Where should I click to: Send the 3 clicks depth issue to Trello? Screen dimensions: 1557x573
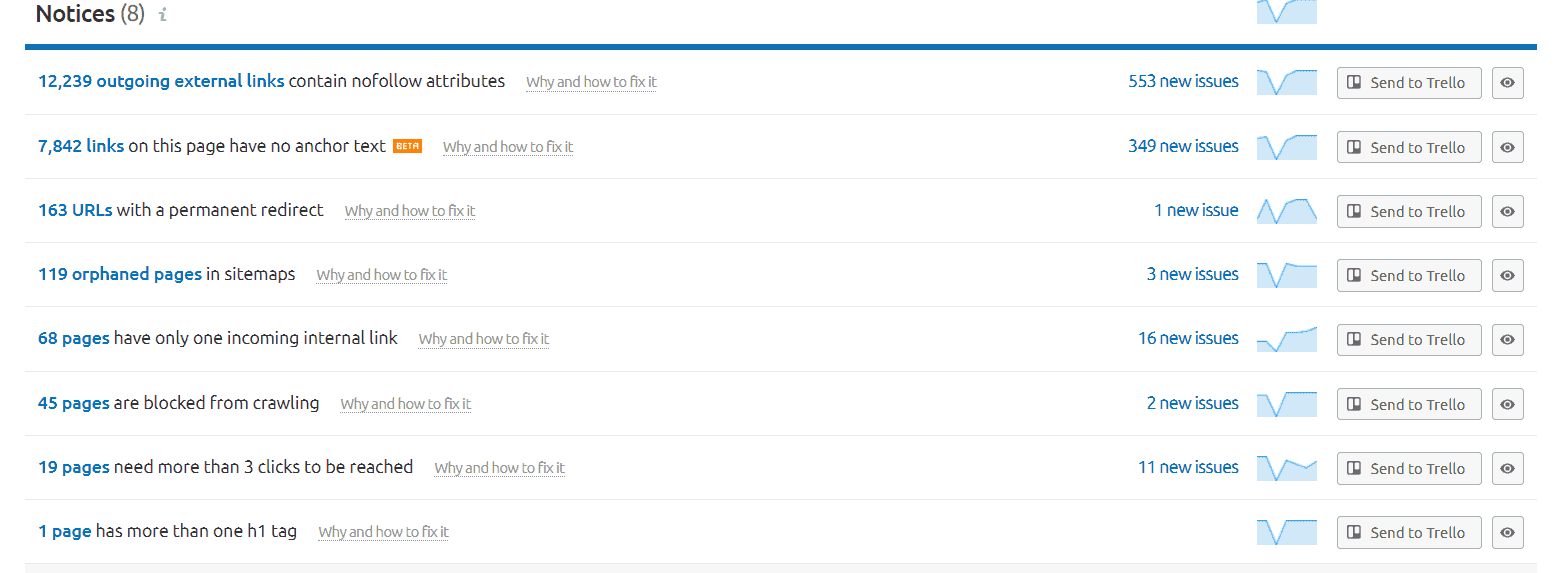pos(1408,468)
